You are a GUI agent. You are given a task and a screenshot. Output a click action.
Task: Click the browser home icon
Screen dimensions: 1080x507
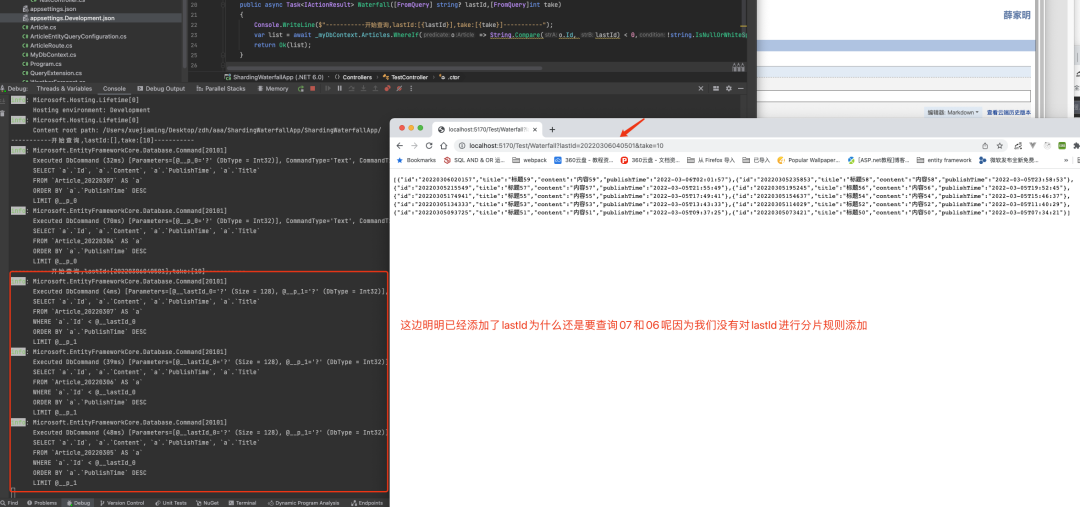[x=443, y=145]
